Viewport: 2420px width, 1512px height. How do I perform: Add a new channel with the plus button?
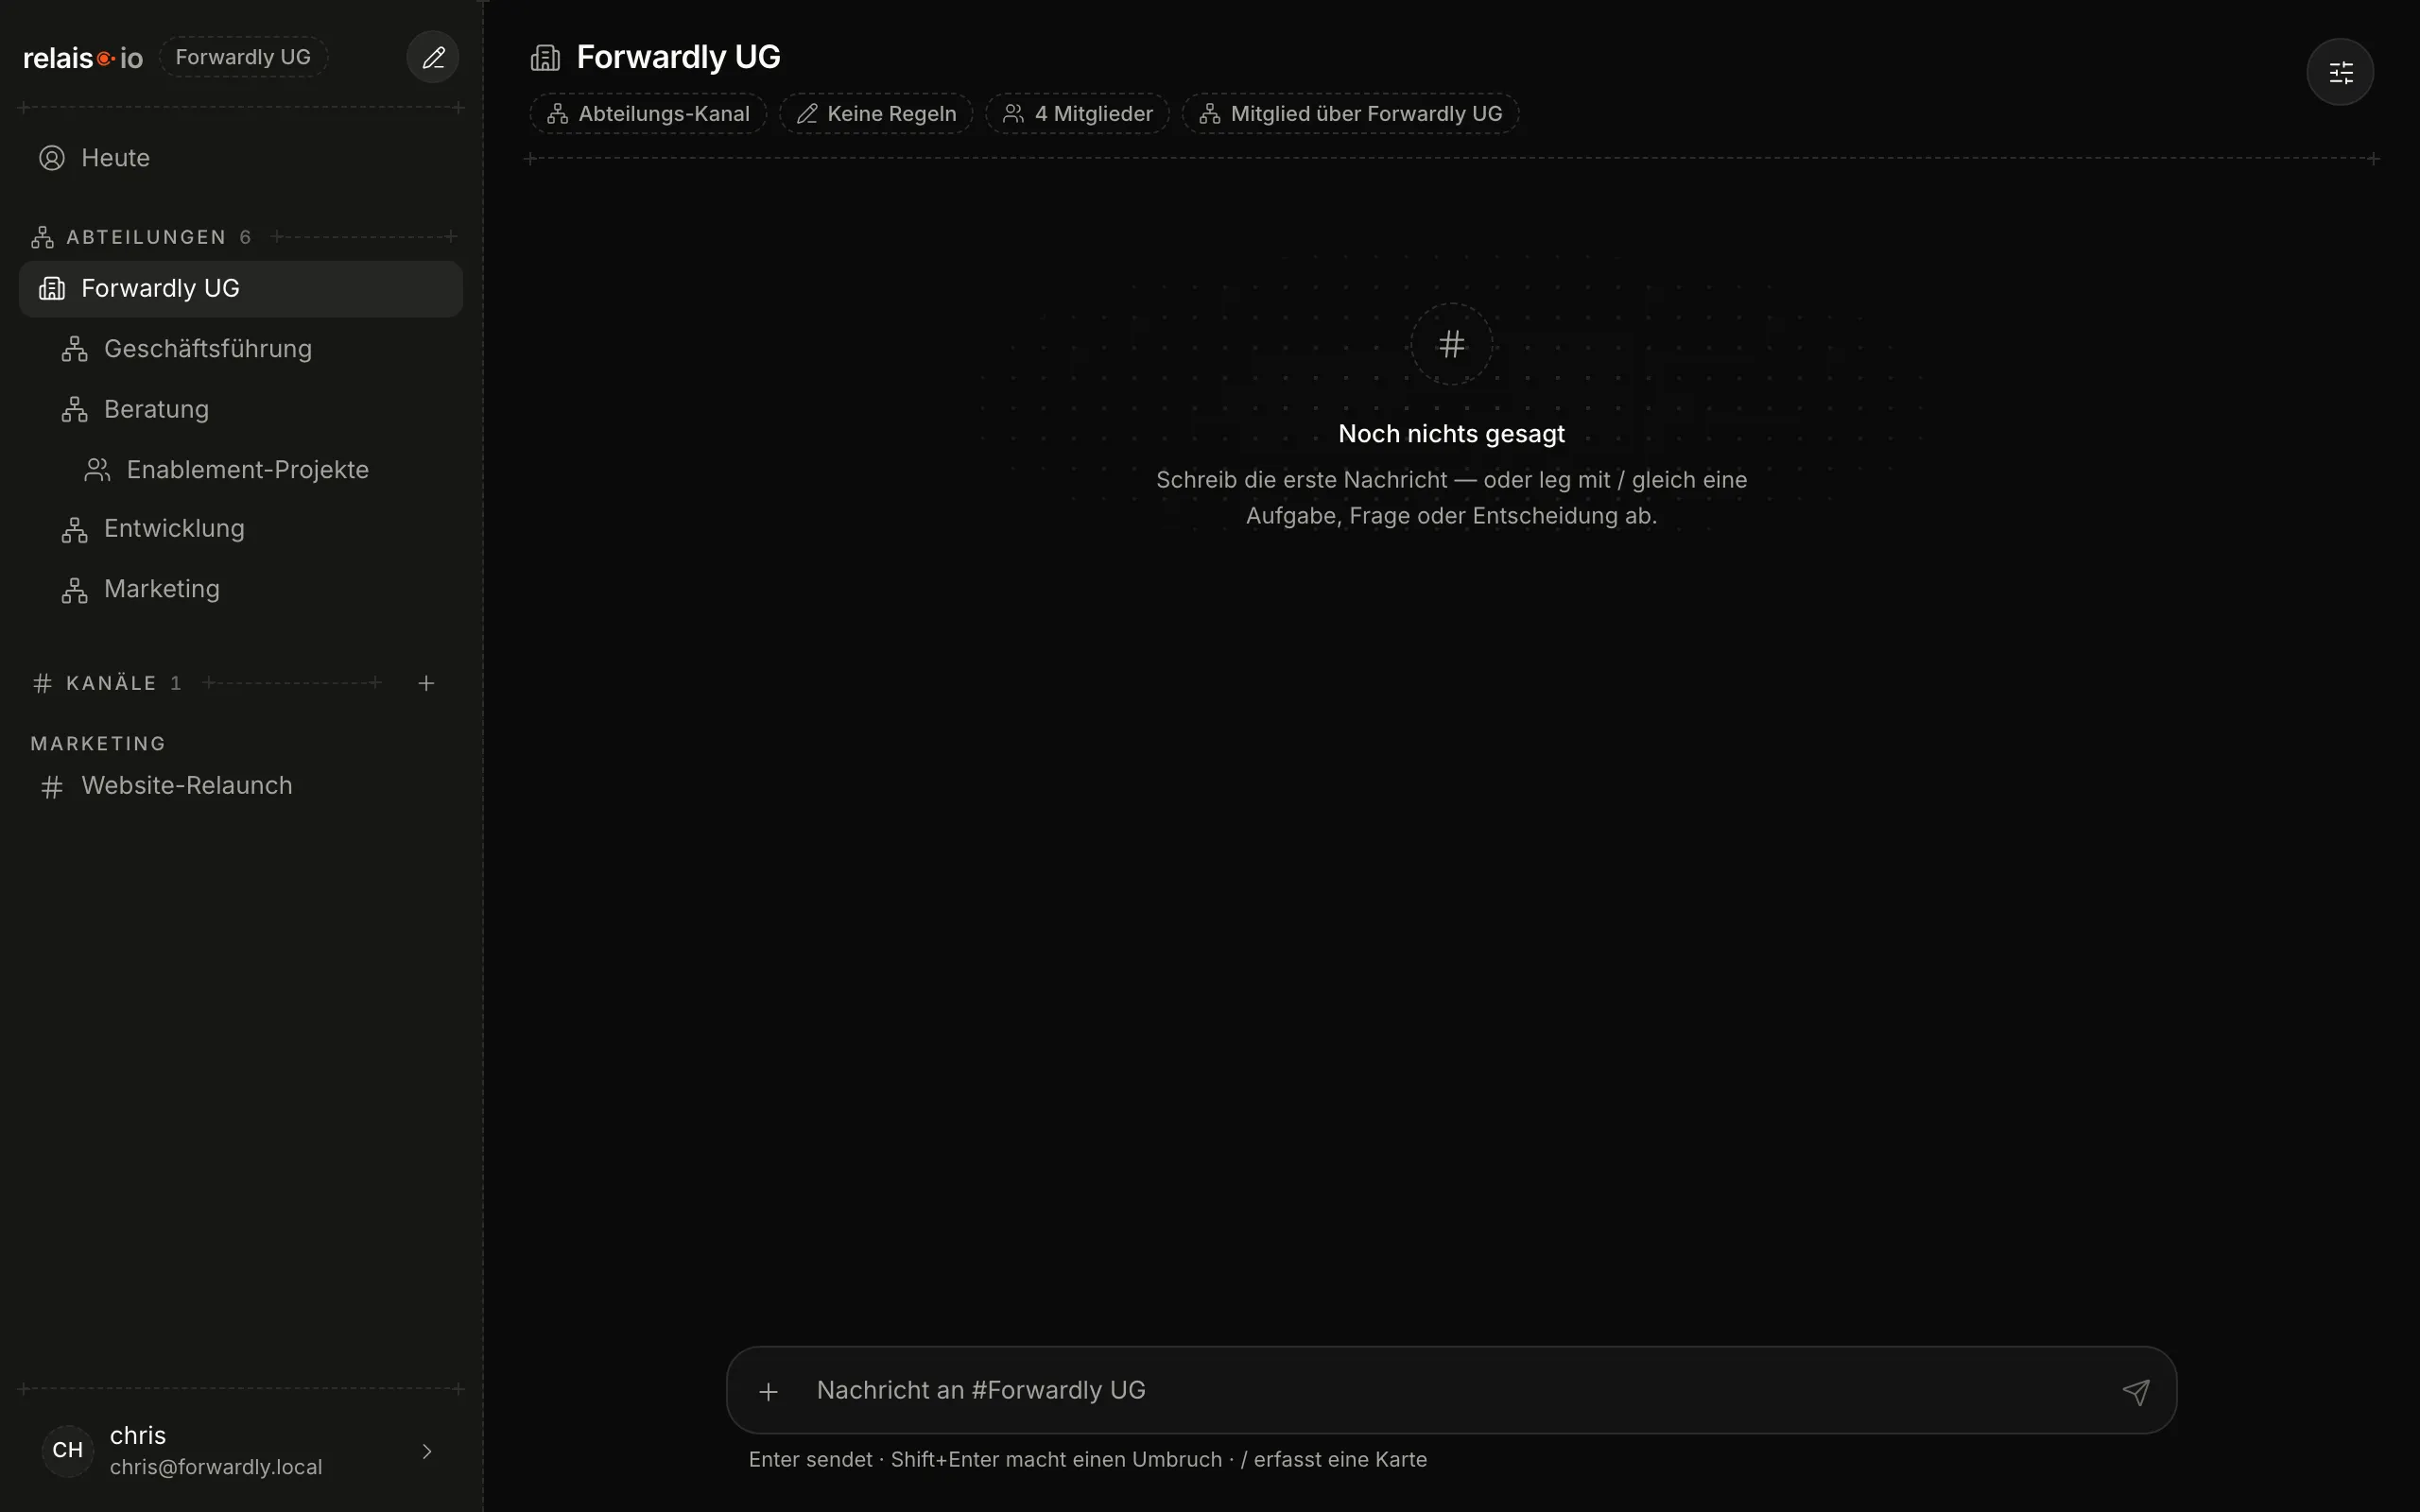426,683
